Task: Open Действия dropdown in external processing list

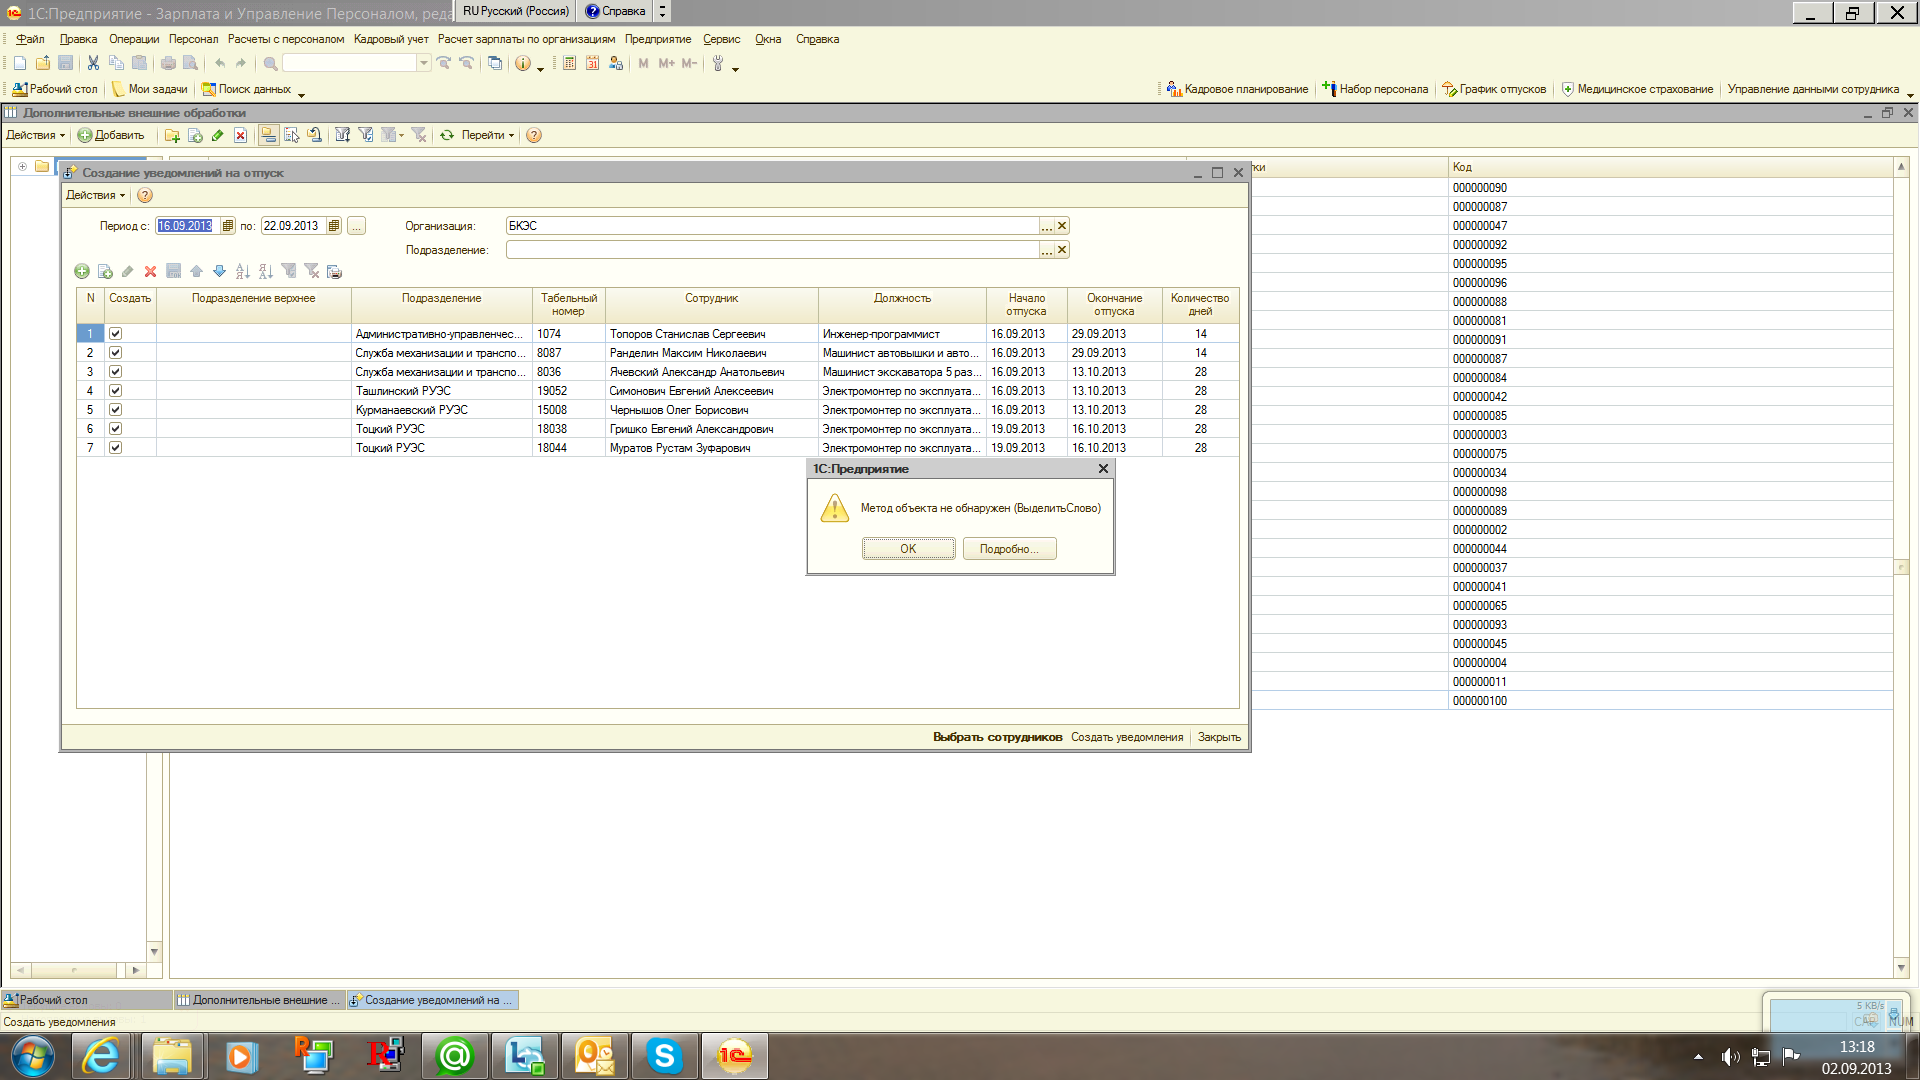Action: 35,135
